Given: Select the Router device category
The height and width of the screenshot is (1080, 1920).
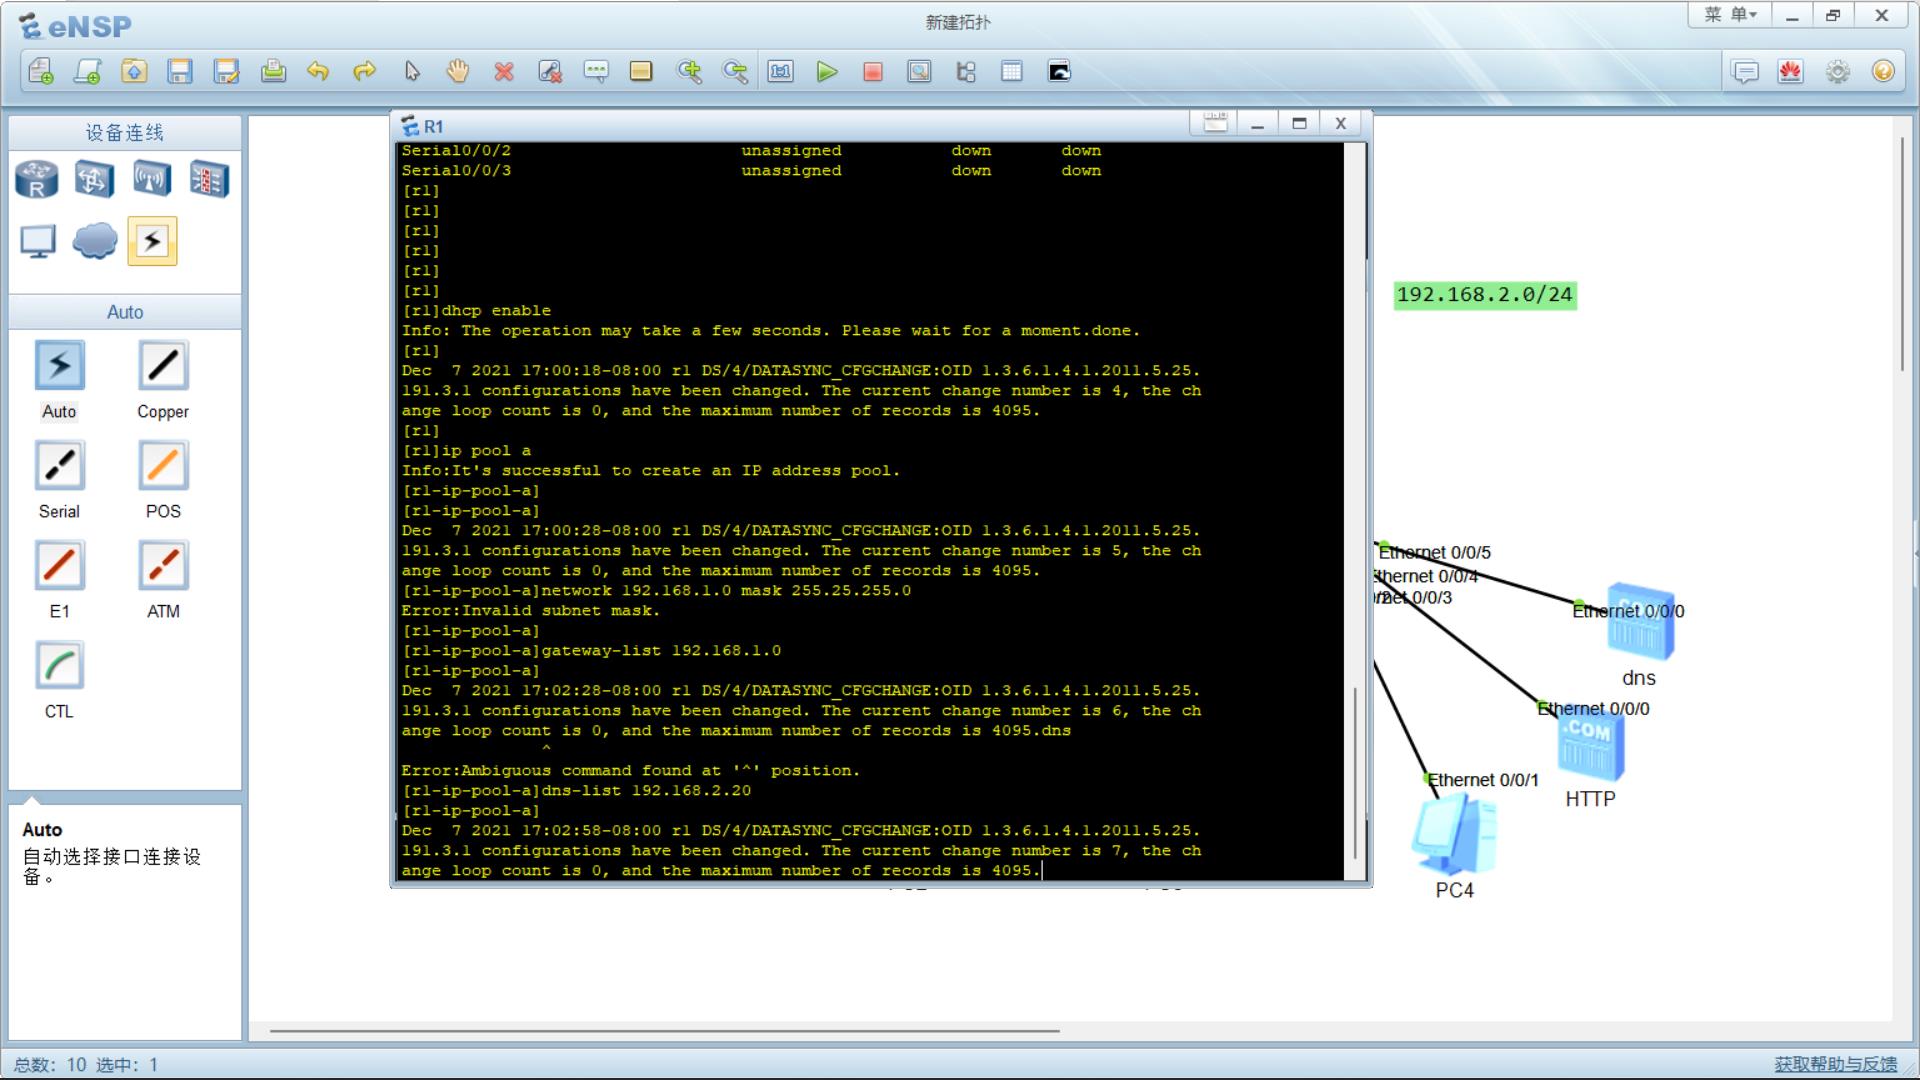Looking at the screenshot, I should (37, 180).
